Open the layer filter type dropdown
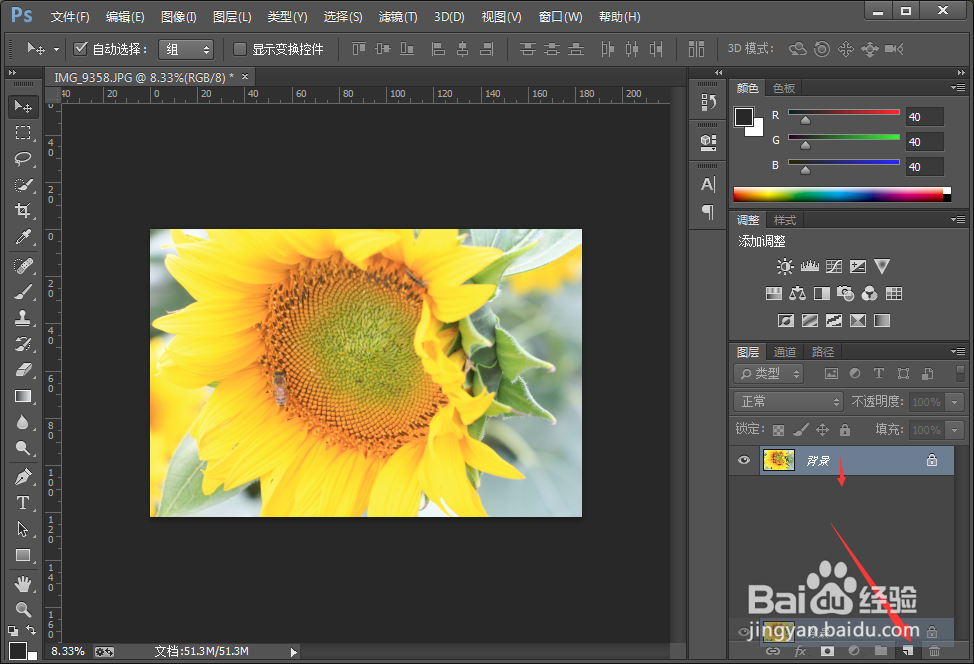The image size is (974, 664). coord(768,373)
